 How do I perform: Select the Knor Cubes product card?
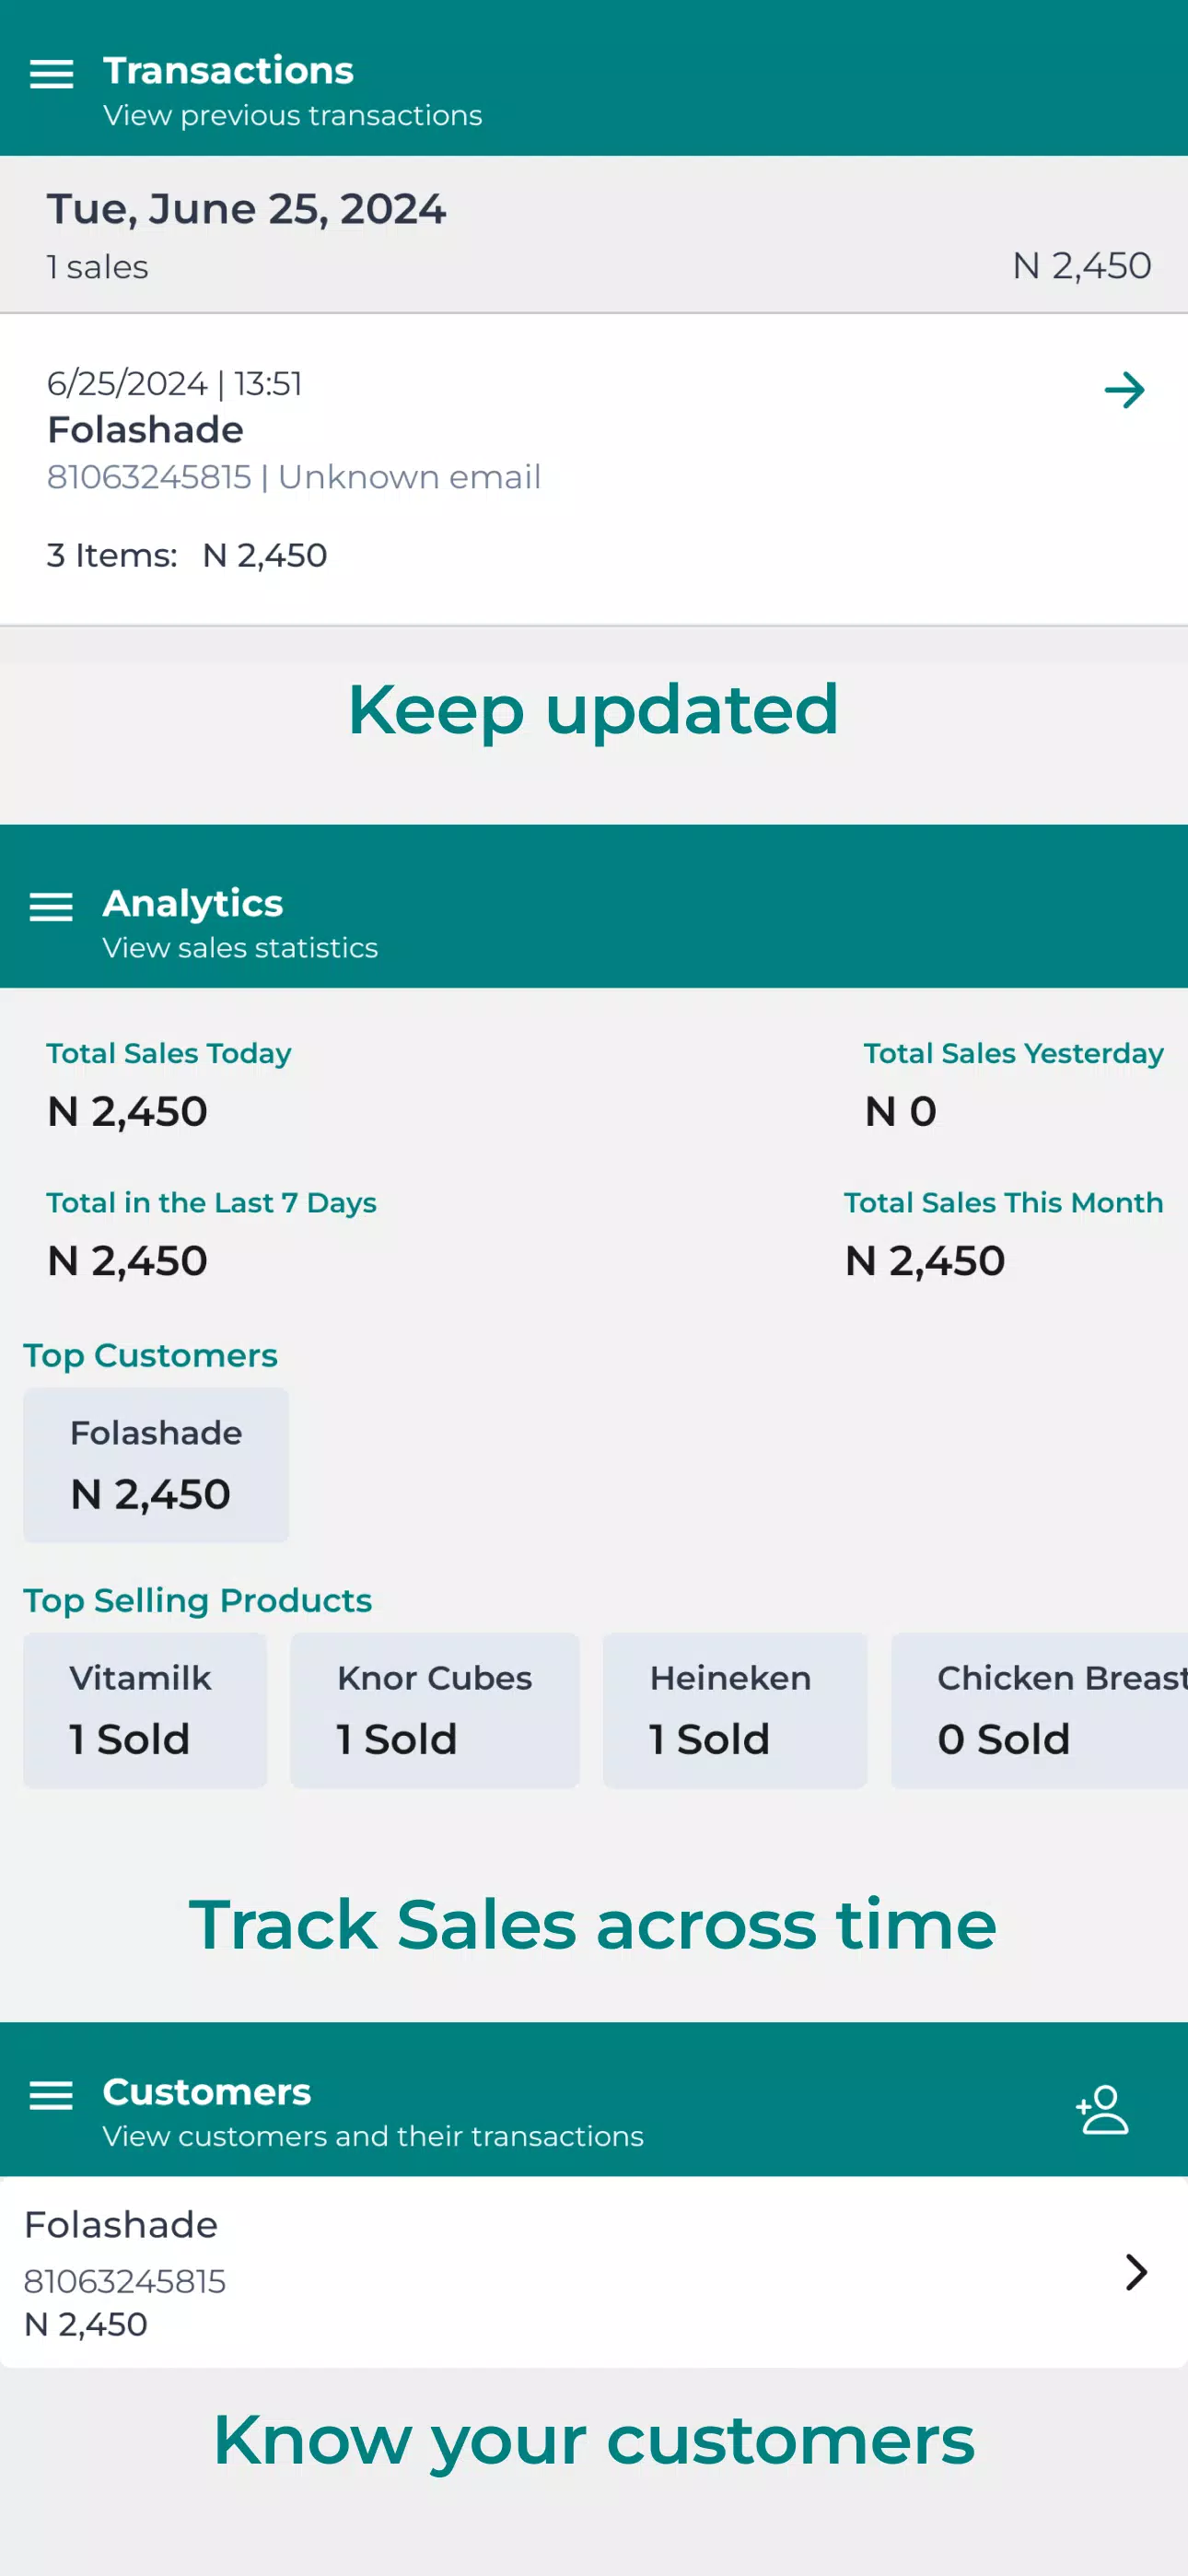(435, 1710)
